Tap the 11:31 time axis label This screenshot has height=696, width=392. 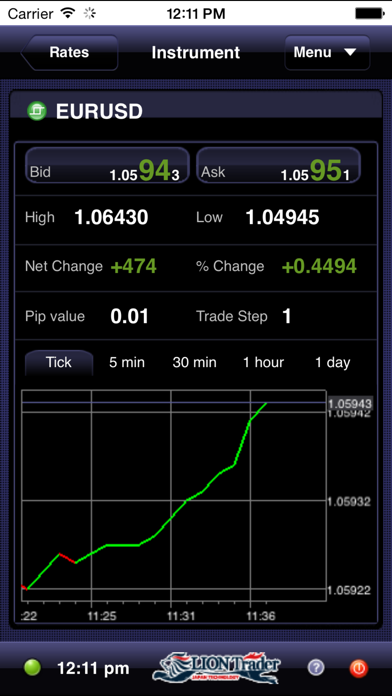point(181,616)
